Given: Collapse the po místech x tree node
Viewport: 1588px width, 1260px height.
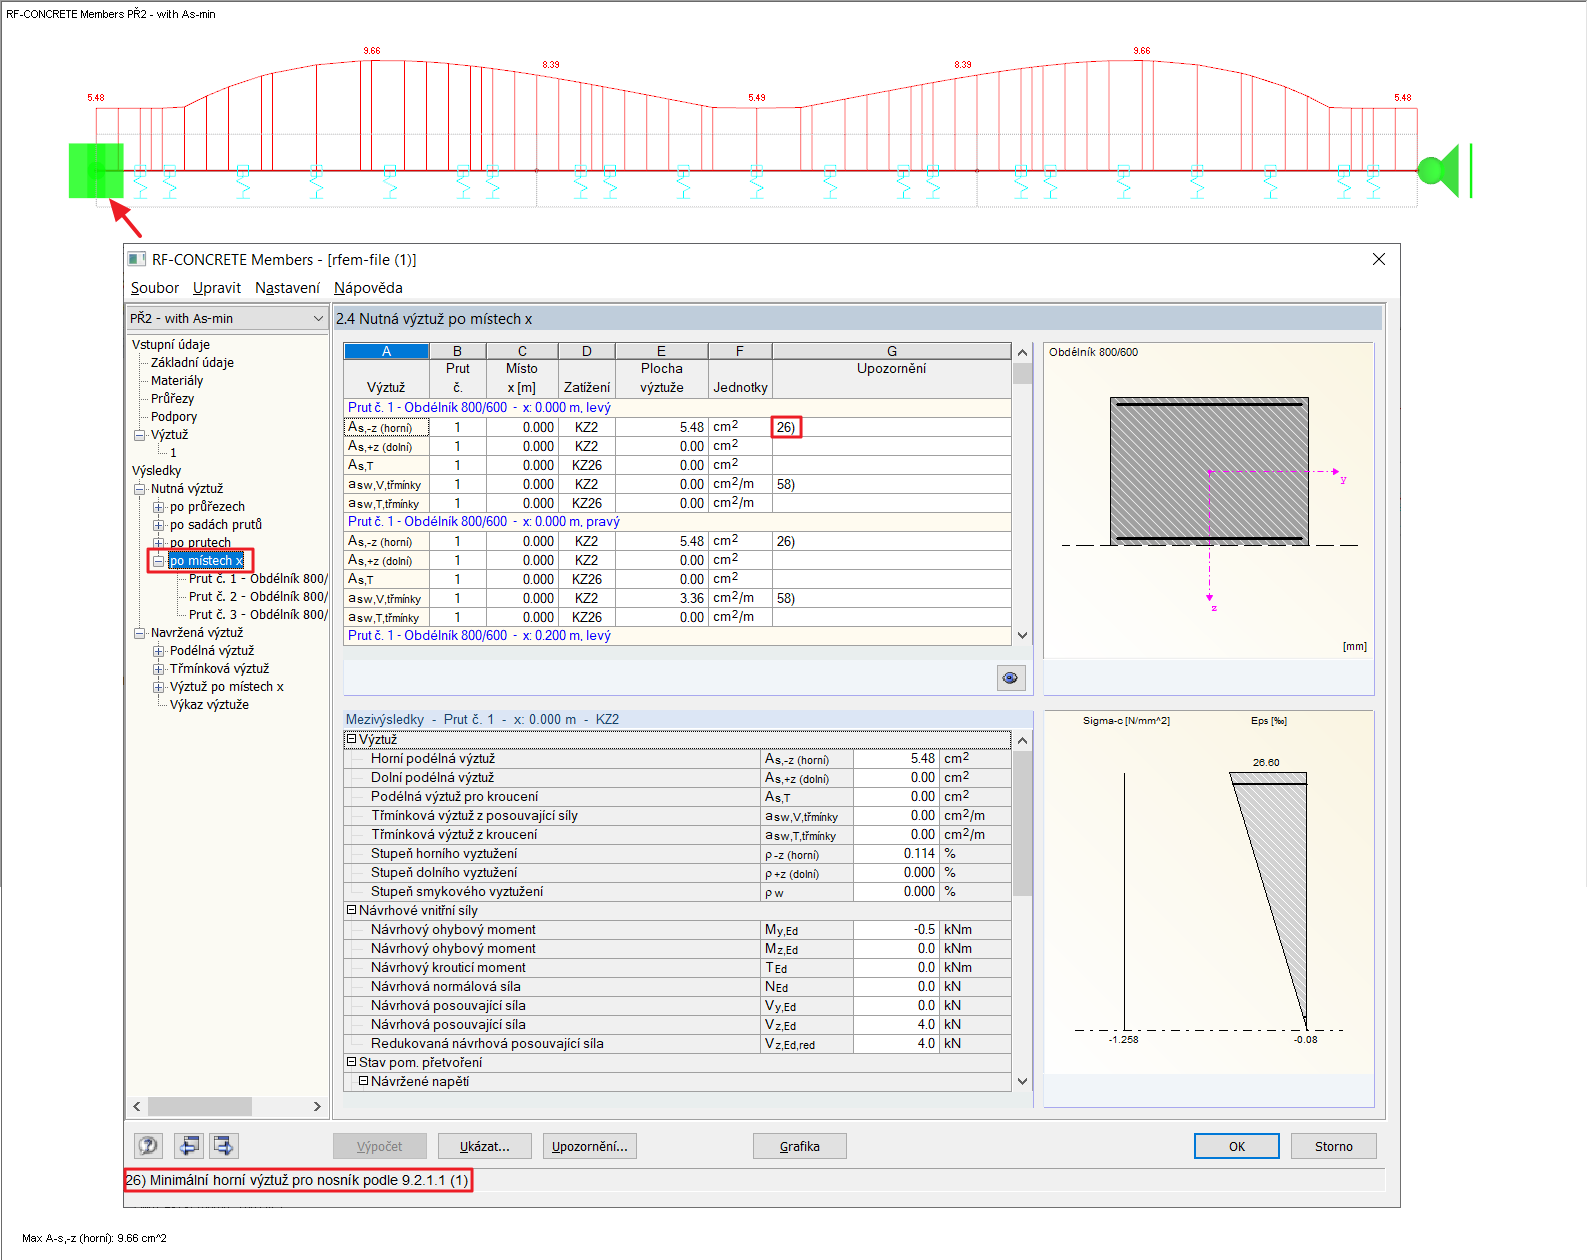Looking at the screenshot, I should pyautogui.click(x=158, y=561).
